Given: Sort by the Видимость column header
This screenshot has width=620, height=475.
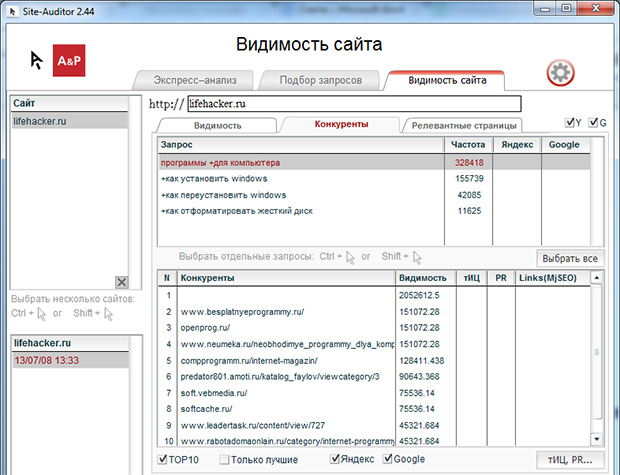Looking at the screenshot, I should tap(426, 278).
